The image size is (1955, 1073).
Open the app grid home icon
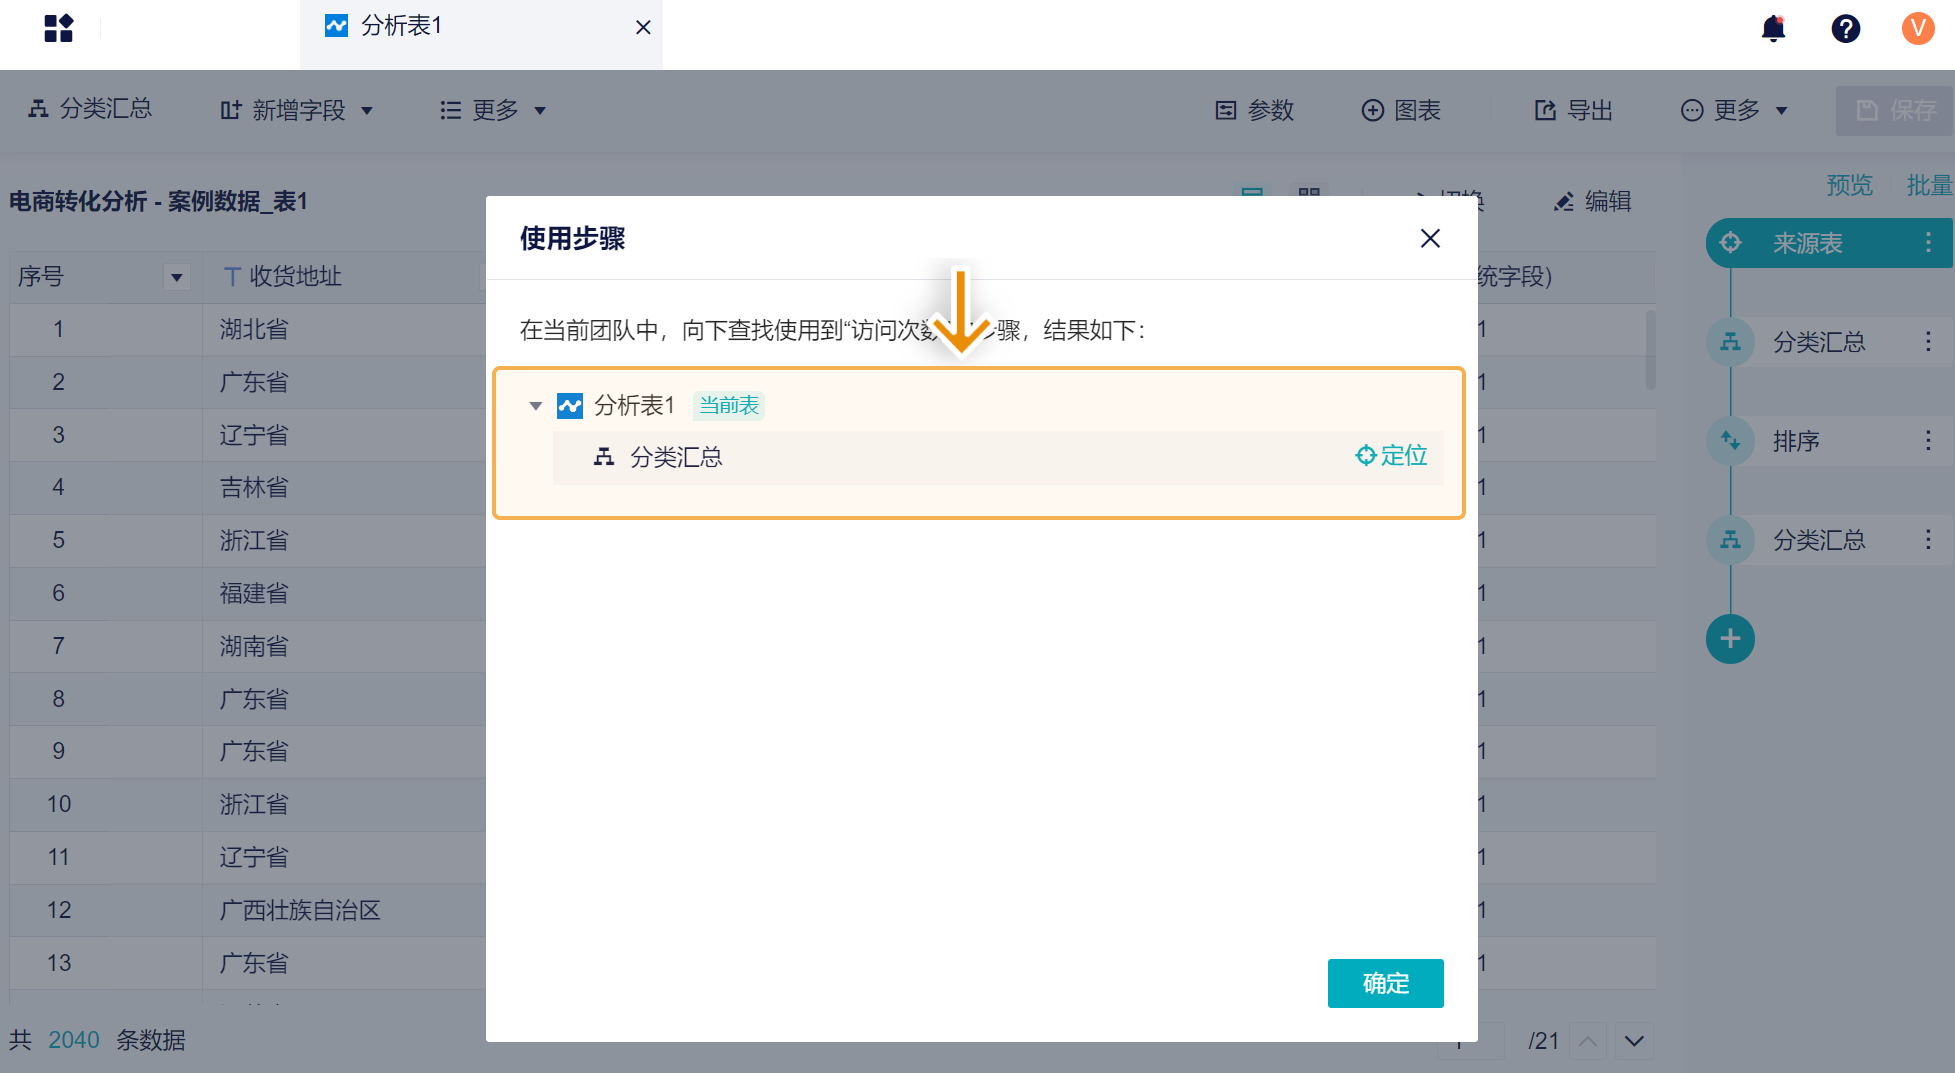click(59, 28)
